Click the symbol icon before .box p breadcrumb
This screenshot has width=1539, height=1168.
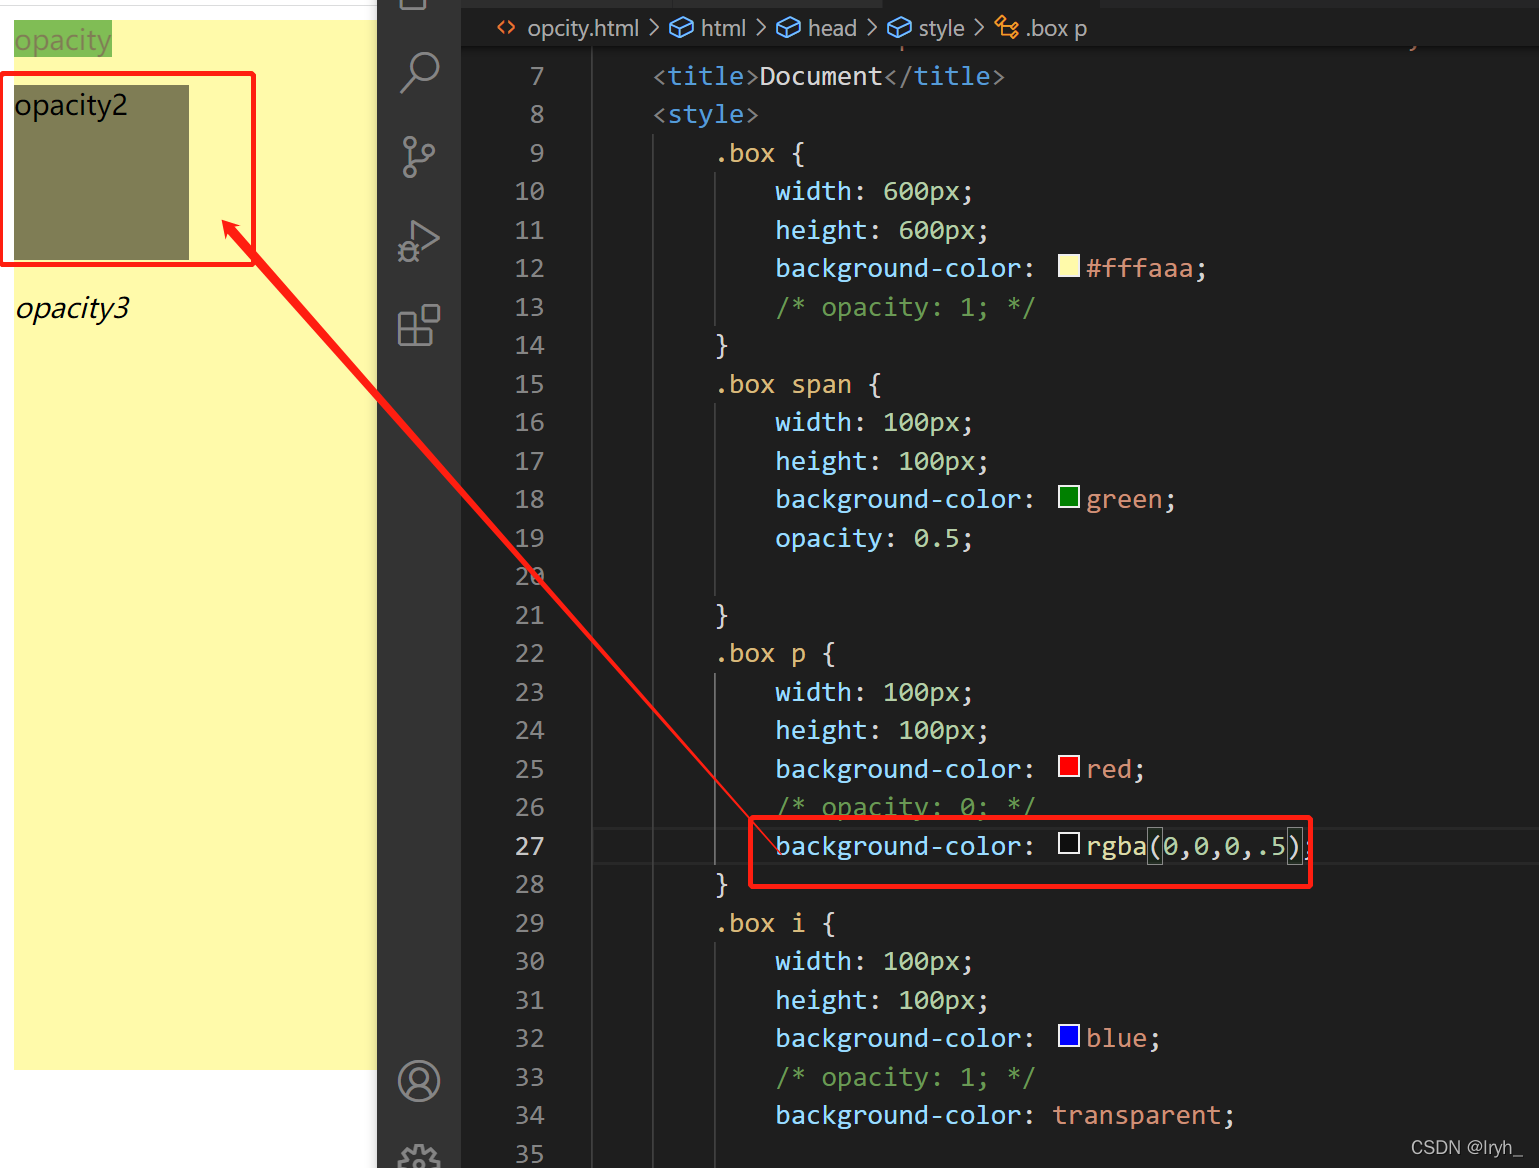click(x=1006, y=27)
